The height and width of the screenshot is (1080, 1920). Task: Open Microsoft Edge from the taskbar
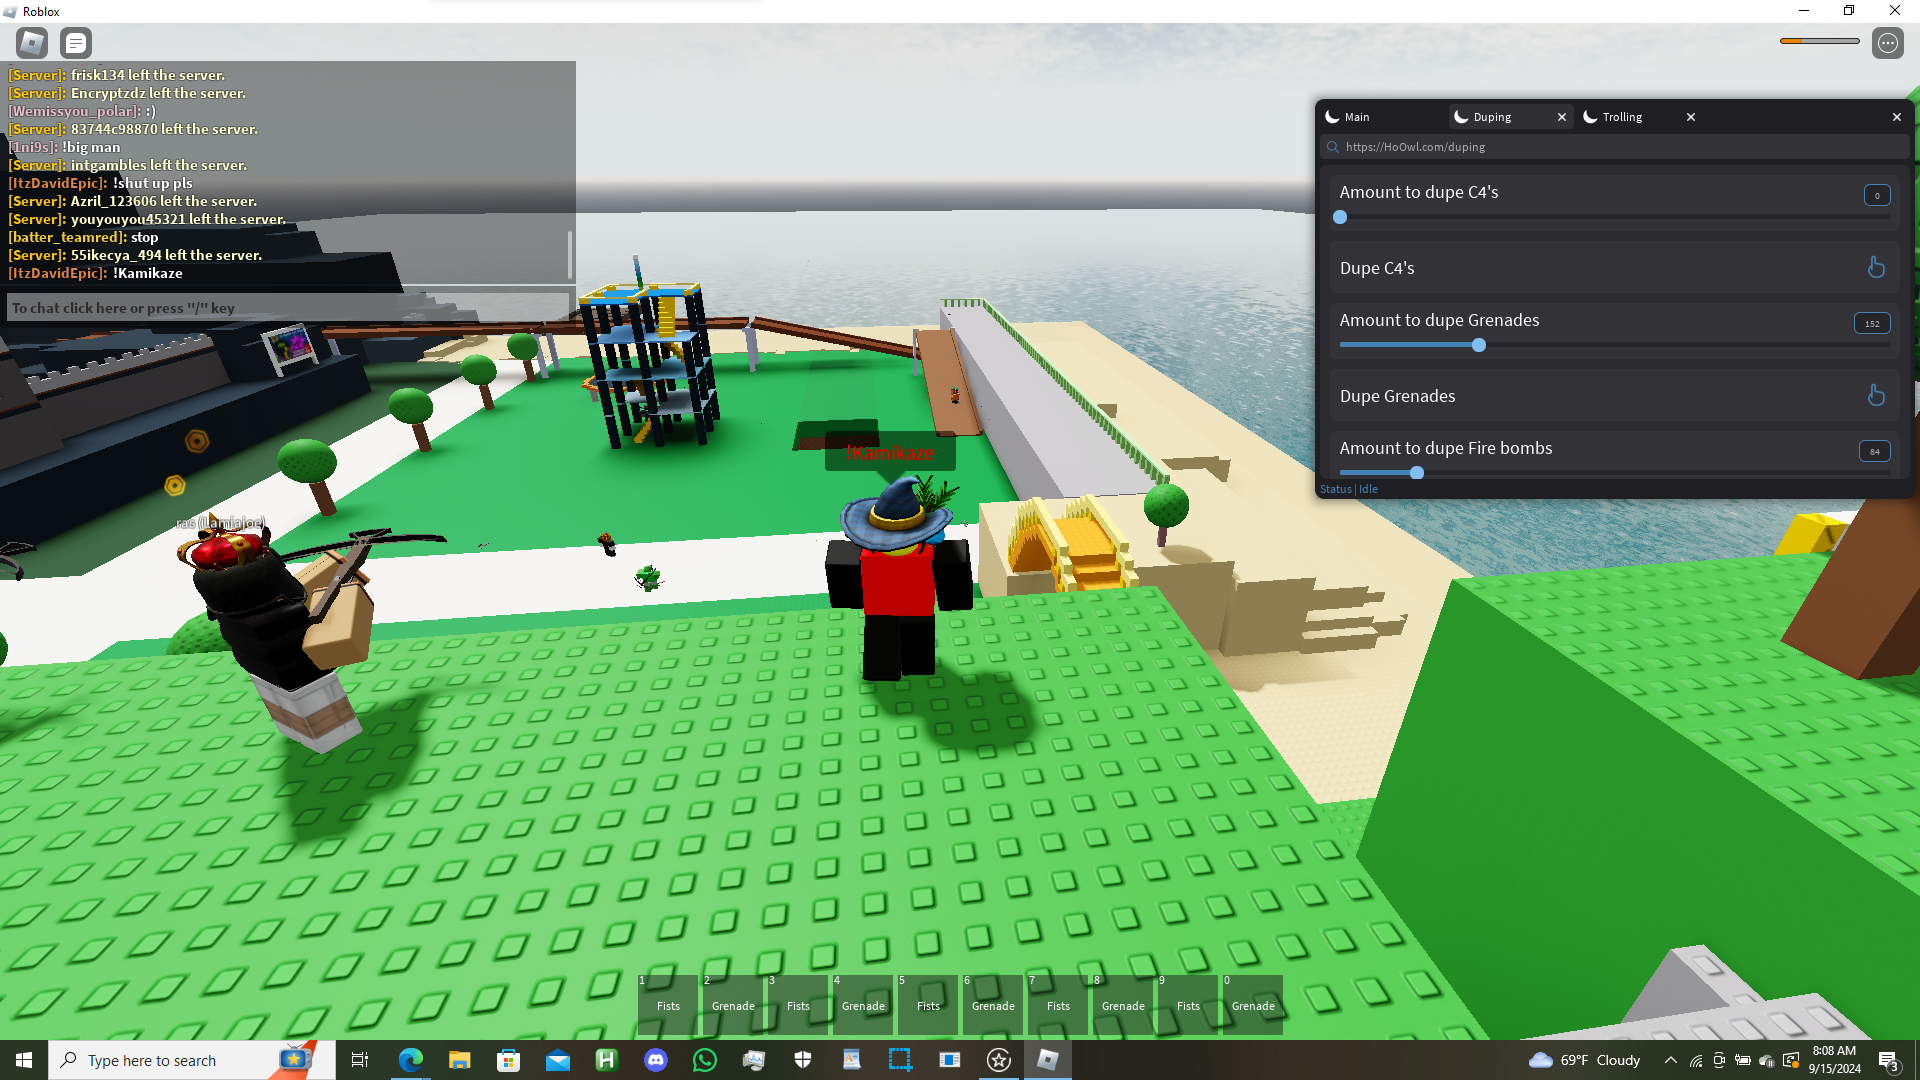click(x=410, y=1060)
